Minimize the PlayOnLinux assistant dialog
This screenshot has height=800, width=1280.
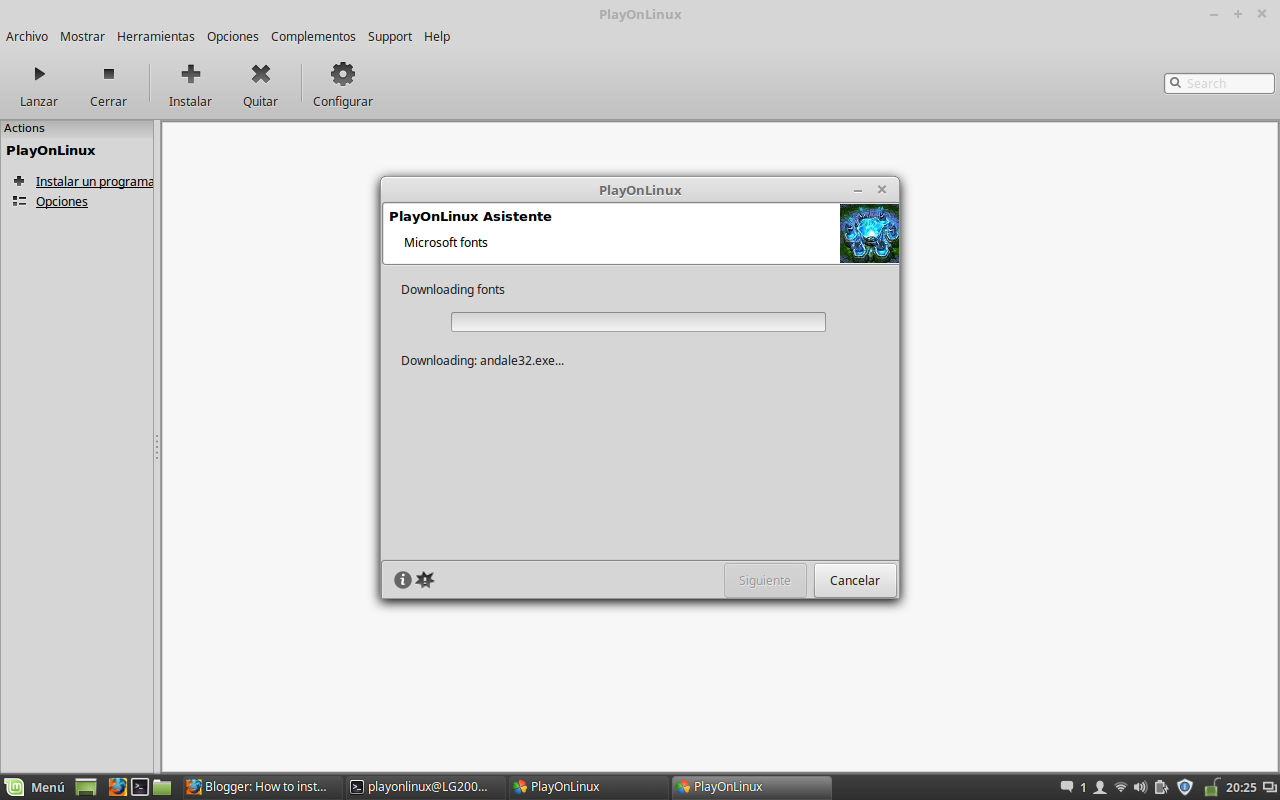pyautogui.click(x=858, y=190)
